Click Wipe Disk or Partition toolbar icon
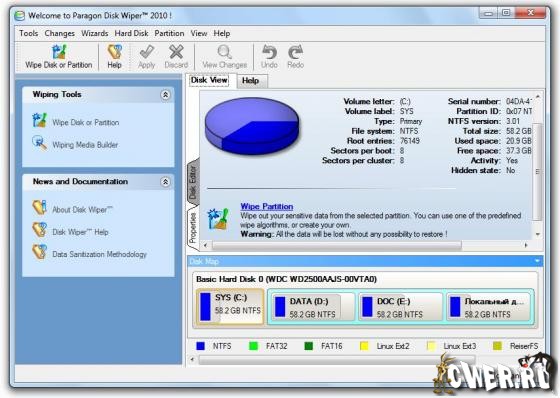Screen dimensions: 560x398 pyautogui.click(x=59, y=52)
